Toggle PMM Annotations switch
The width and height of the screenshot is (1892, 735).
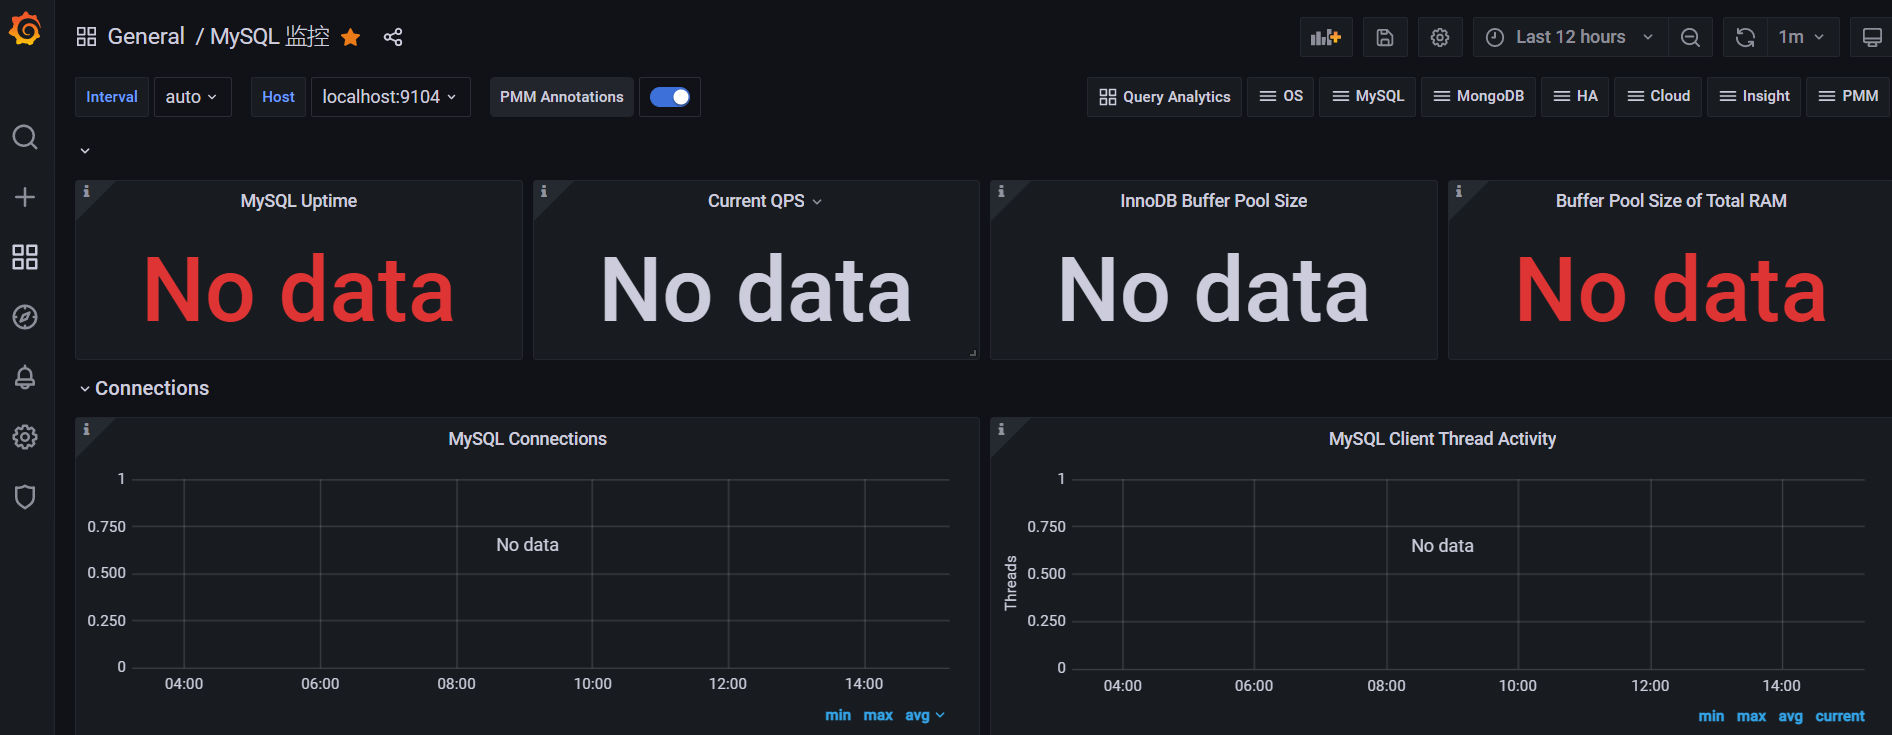670,97
